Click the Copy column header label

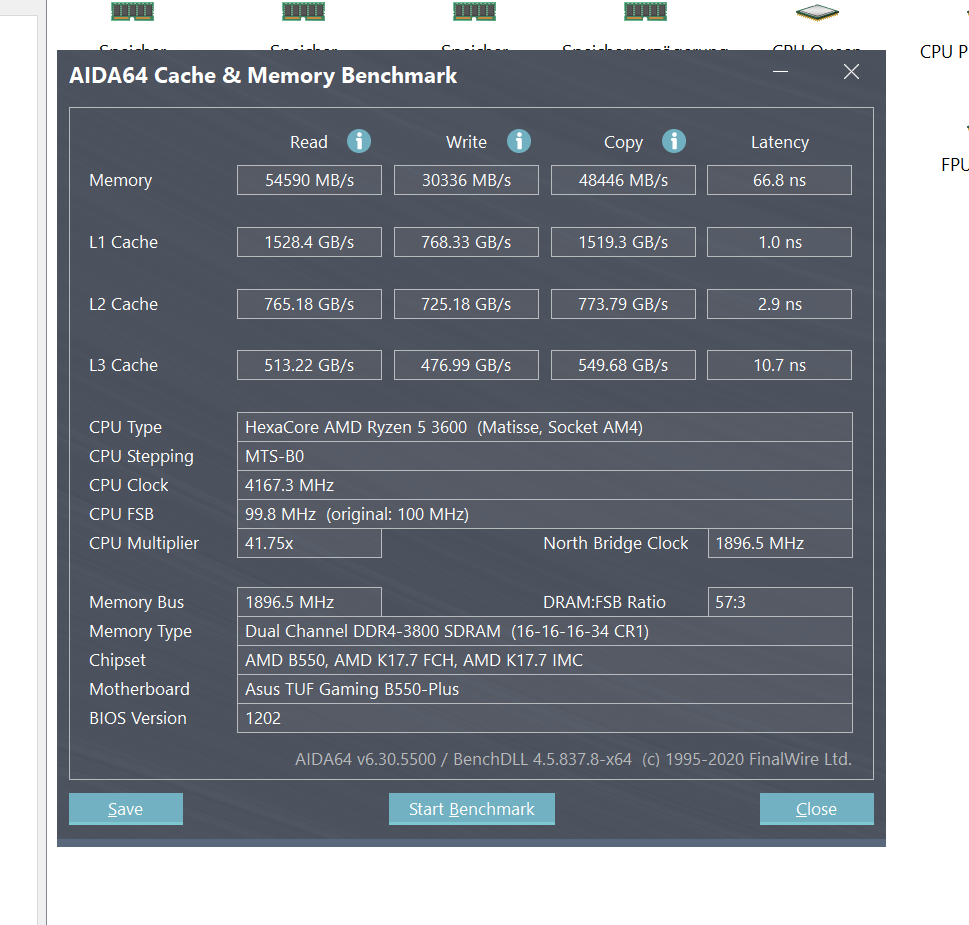(623, 143)
